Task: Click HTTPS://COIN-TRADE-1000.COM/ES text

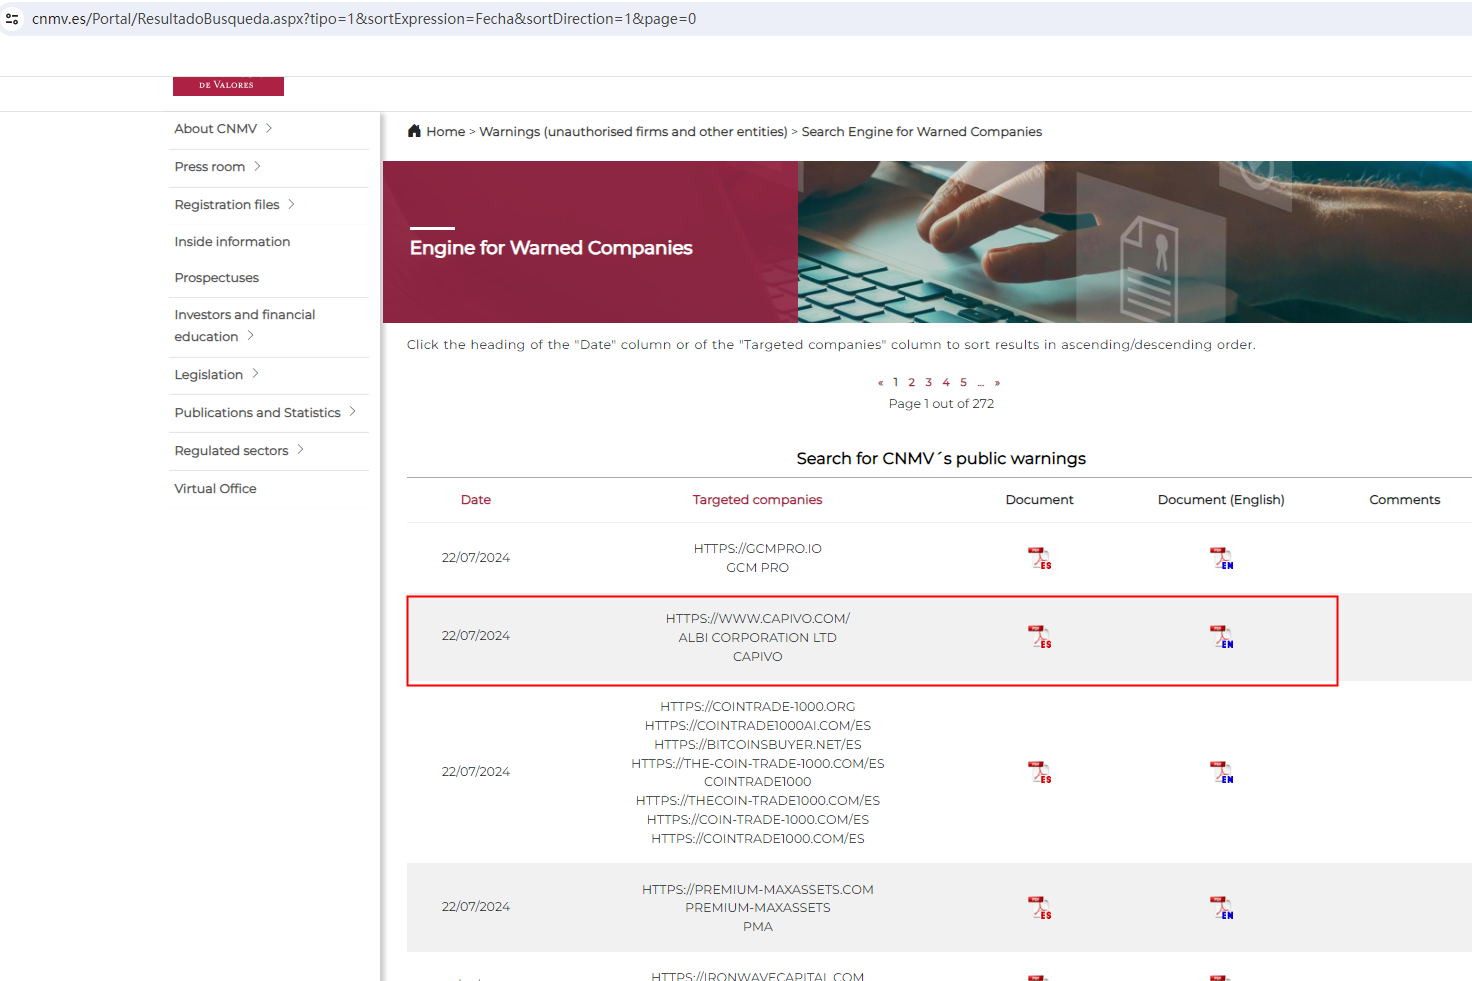Action: tap(758, 820)
